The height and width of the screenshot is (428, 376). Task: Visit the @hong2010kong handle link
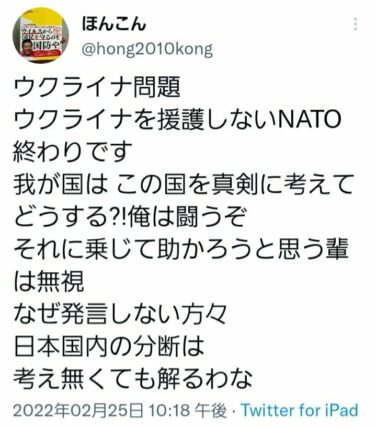[x=147, y=50]
